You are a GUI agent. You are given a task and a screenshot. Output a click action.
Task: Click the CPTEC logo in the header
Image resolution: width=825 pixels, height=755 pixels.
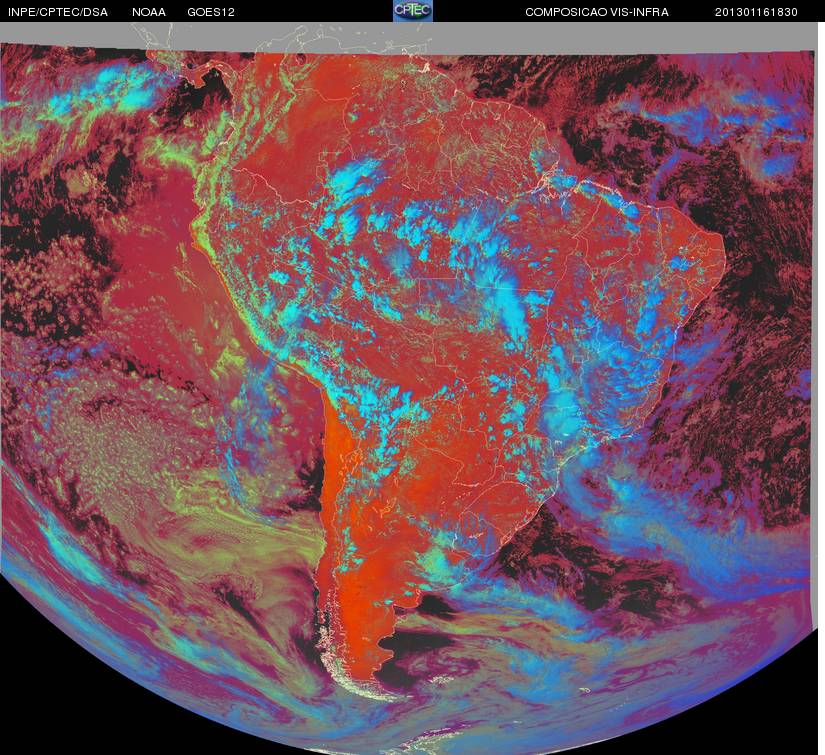tap(413, 11)
